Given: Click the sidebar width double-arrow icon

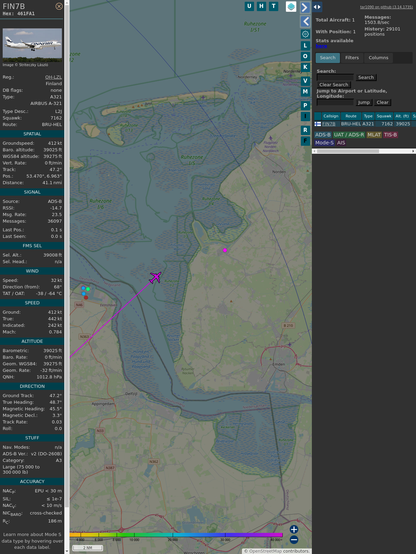Looking at the screenshot, I should pos(317,7).
